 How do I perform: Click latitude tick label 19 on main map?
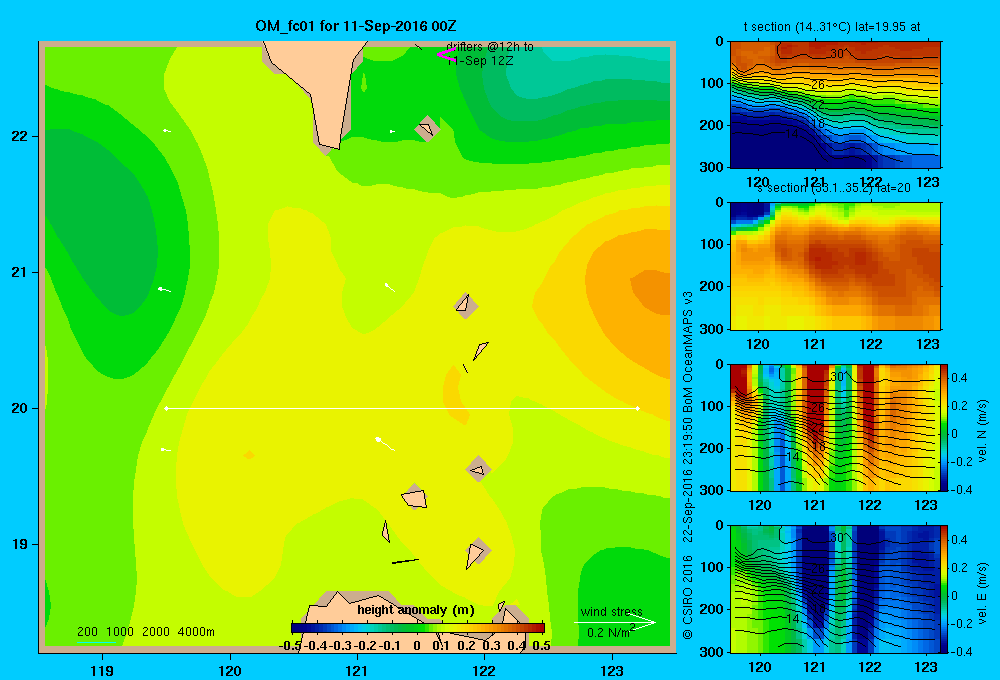(x=20, y=544)
